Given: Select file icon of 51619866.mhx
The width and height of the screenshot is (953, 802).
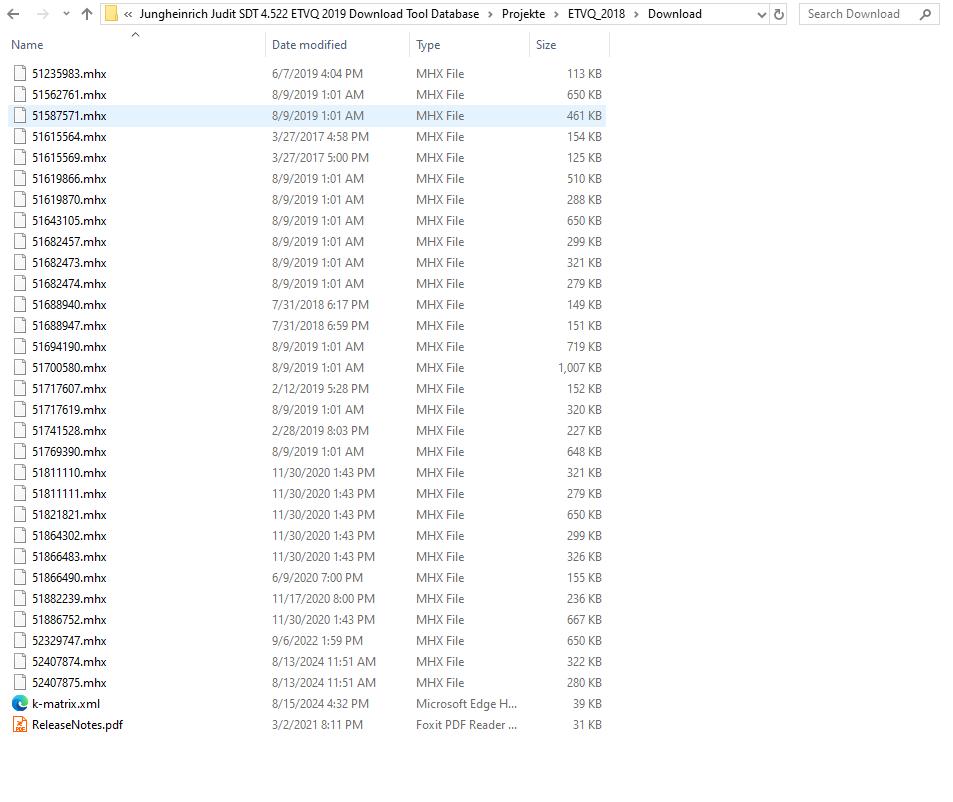Looking at the screenshot, I should coord(20,179).
